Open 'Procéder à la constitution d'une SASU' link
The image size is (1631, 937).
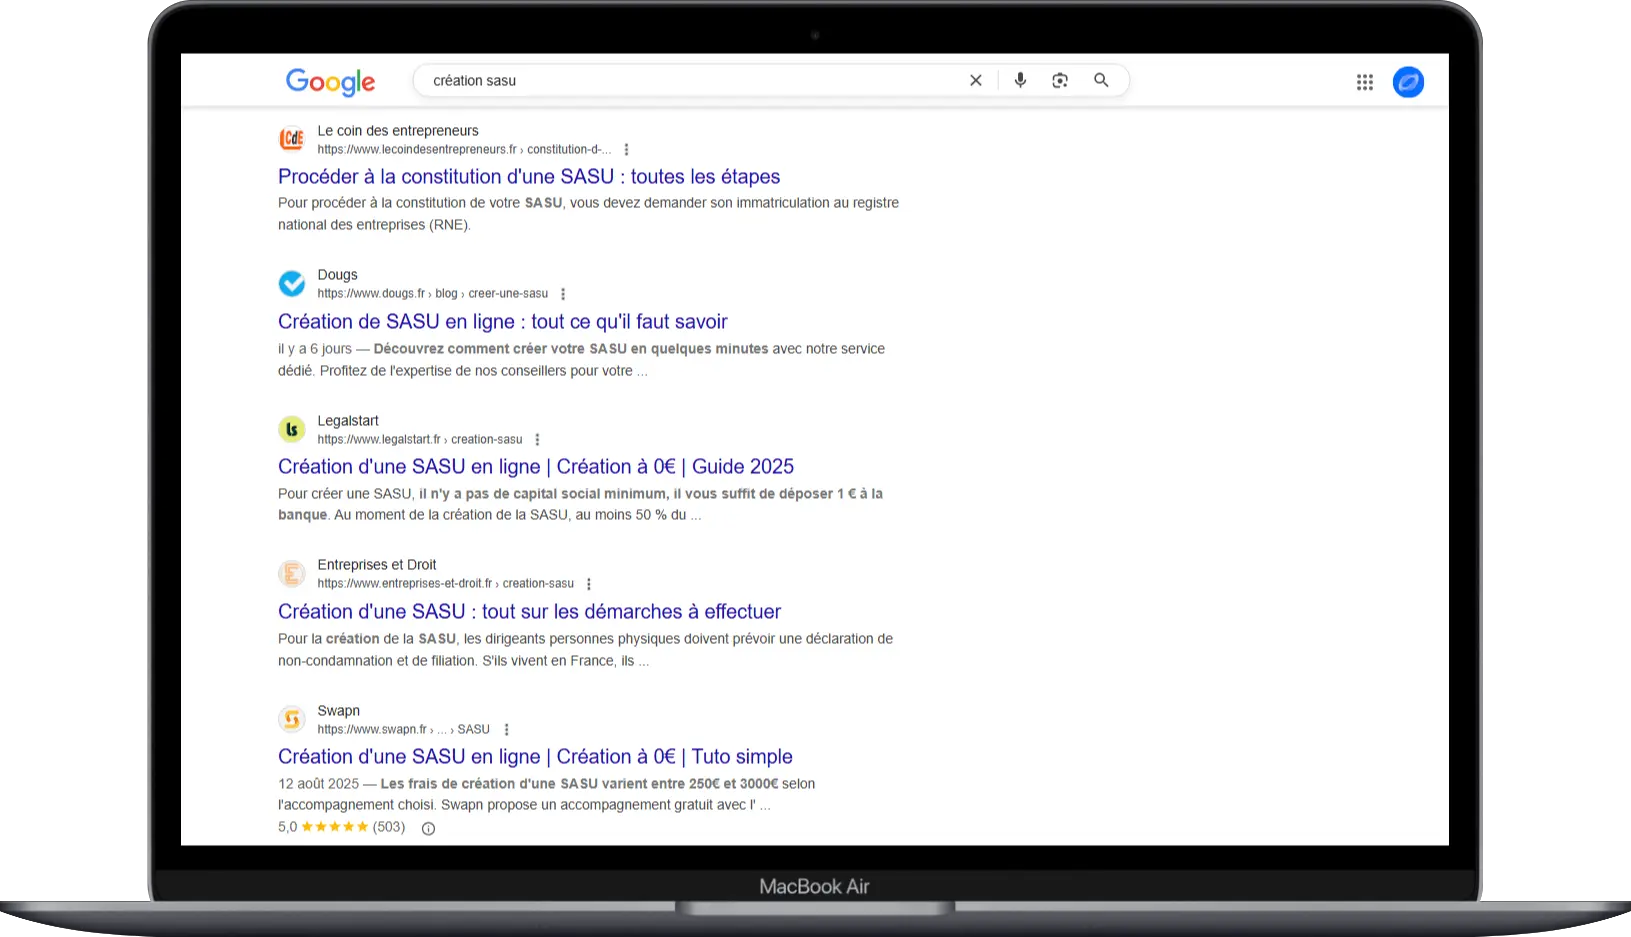[529, 177]
